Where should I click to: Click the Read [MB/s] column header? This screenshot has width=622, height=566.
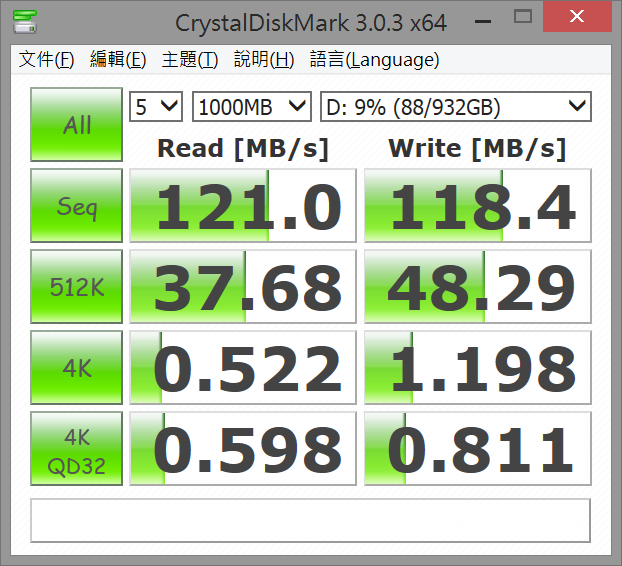pos(243,149)
